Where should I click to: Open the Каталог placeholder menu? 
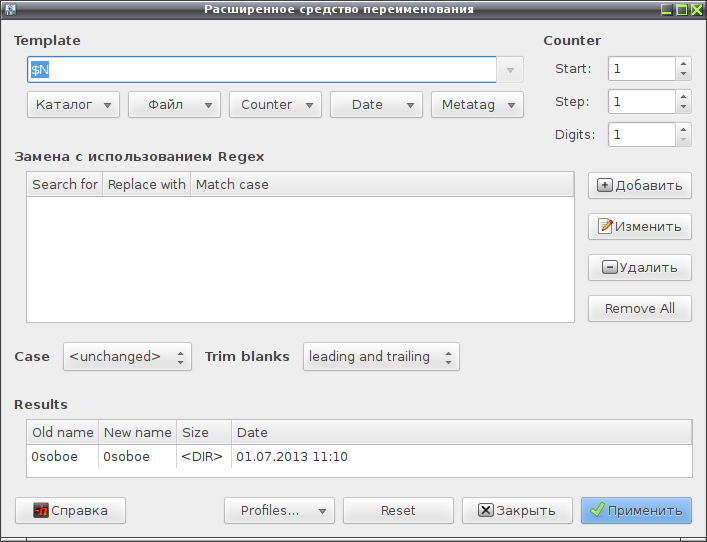click(73, 105)
